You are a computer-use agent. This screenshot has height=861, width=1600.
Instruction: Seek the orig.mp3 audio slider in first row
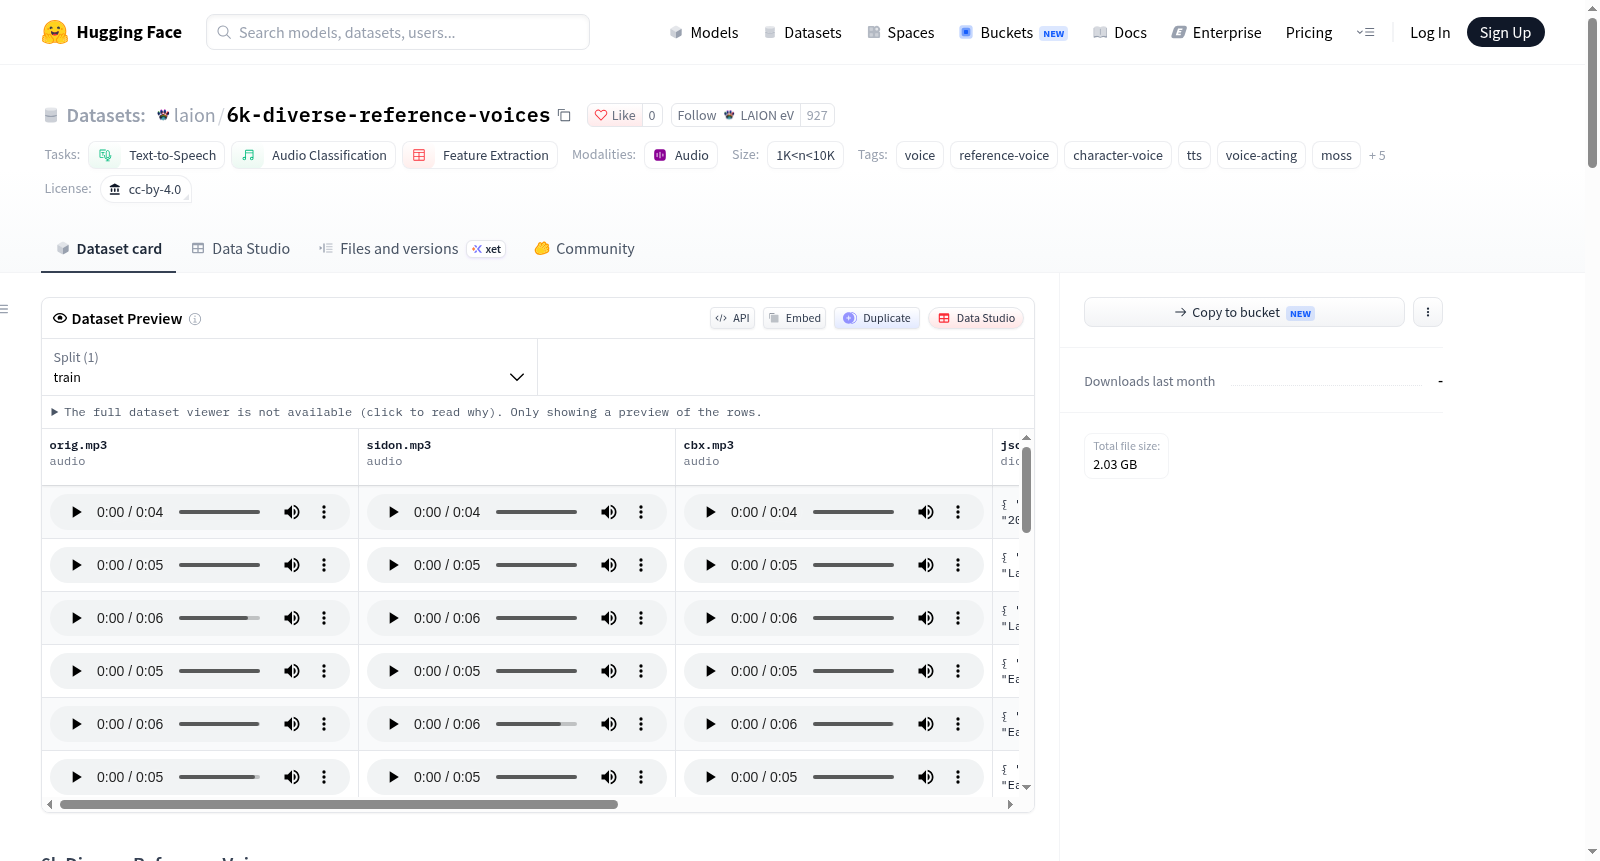pyautogui.click(x=219, y=512)
